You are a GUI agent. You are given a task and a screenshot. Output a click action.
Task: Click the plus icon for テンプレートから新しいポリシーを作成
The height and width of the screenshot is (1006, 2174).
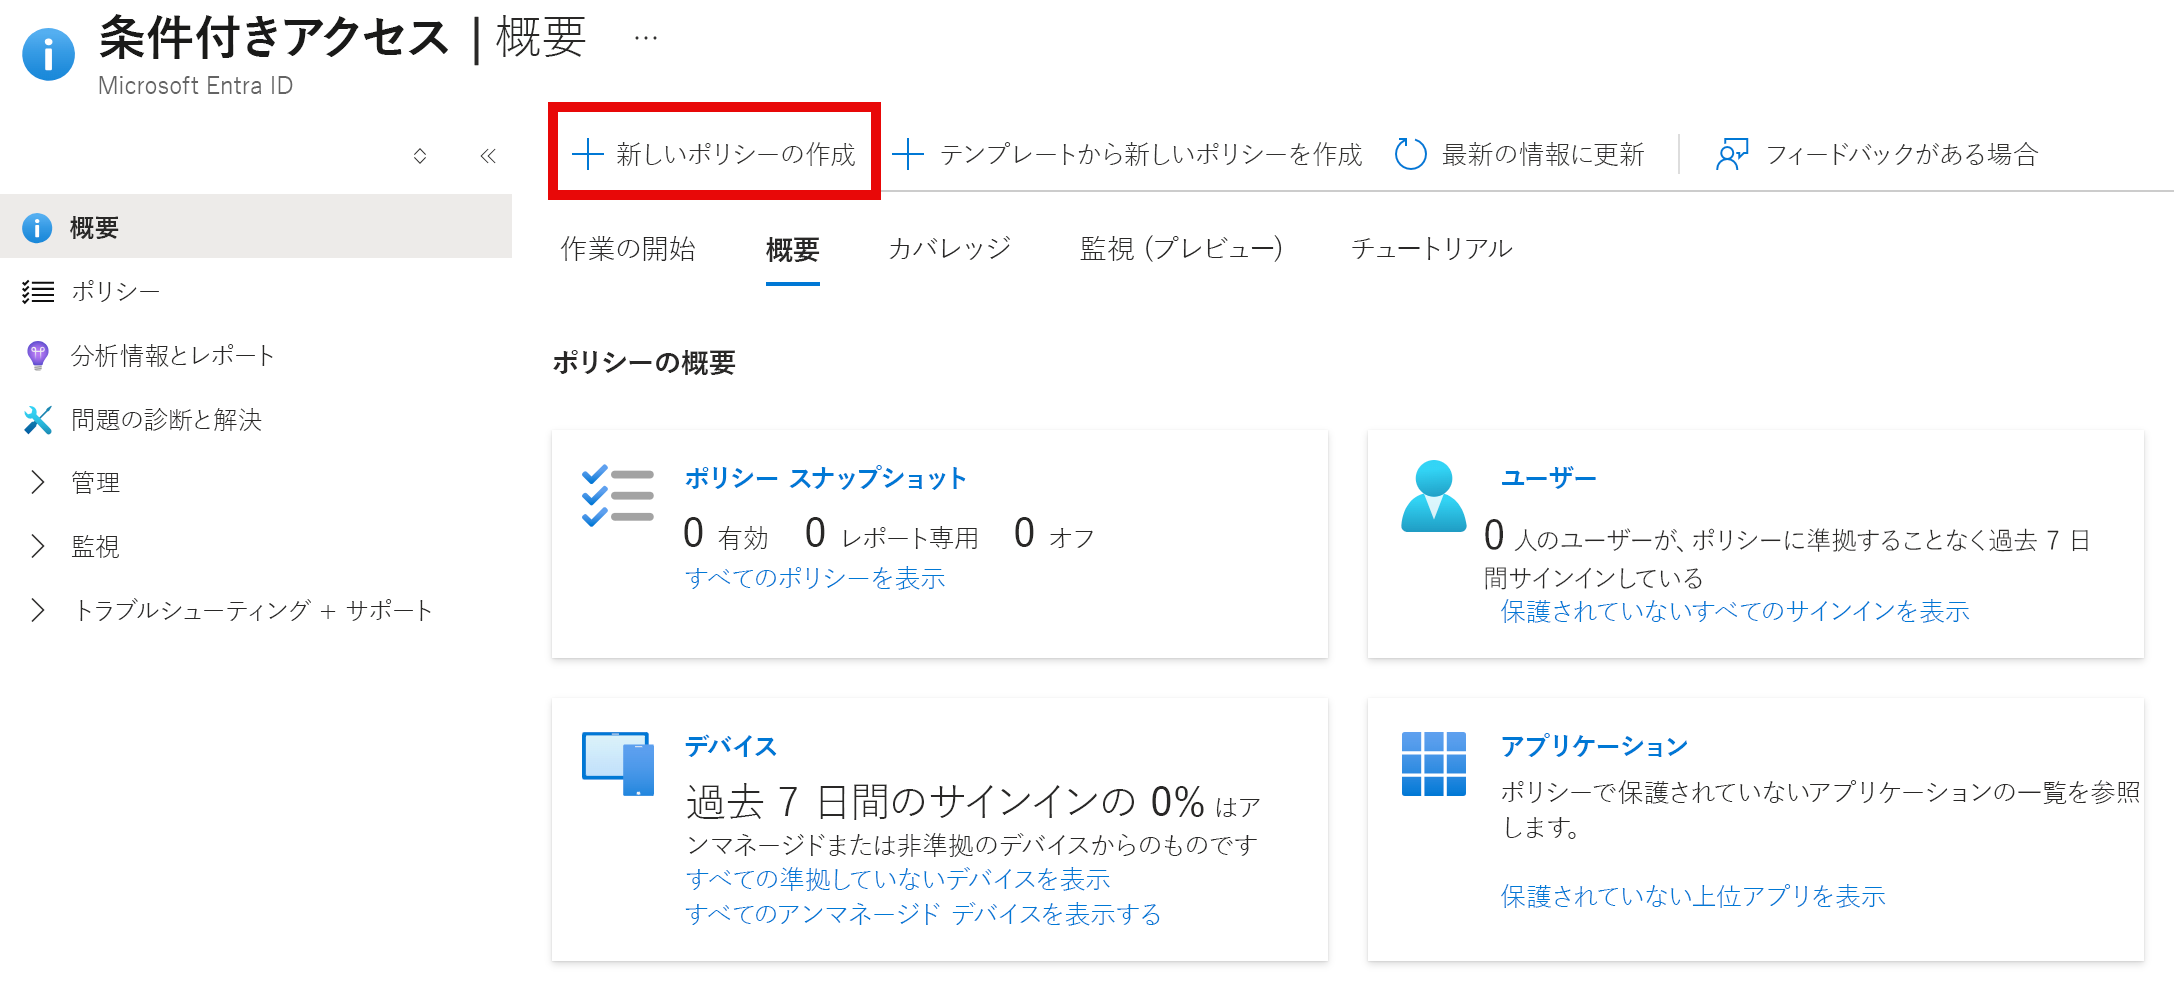click(x=907, y=154)
